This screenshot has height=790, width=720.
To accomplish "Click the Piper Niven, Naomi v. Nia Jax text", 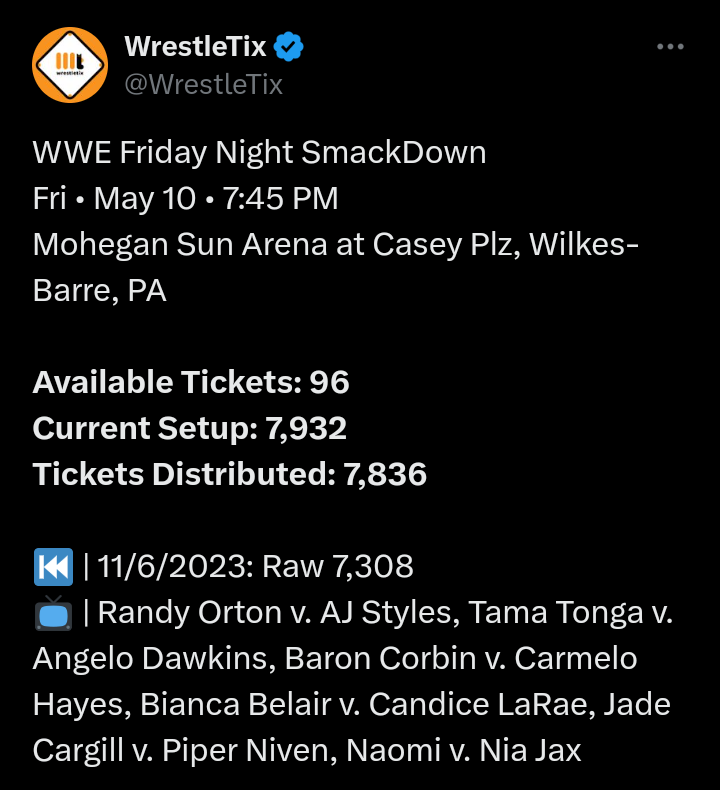I will 371,751.
